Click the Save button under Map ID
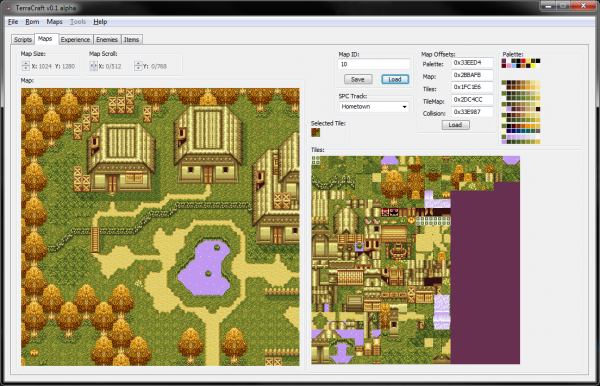 tap(358, 79)
